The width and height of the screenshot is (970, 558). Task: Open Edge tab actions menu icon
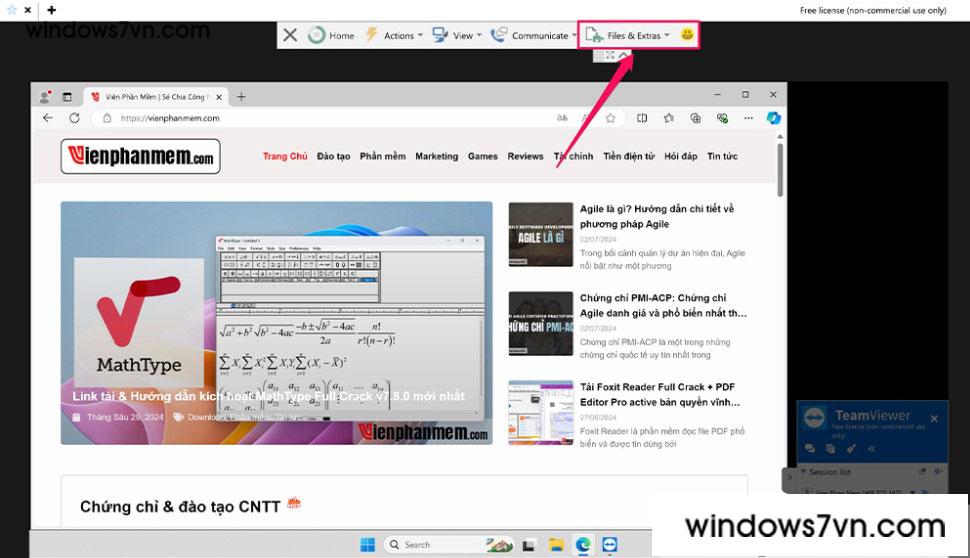pos(67,97)
